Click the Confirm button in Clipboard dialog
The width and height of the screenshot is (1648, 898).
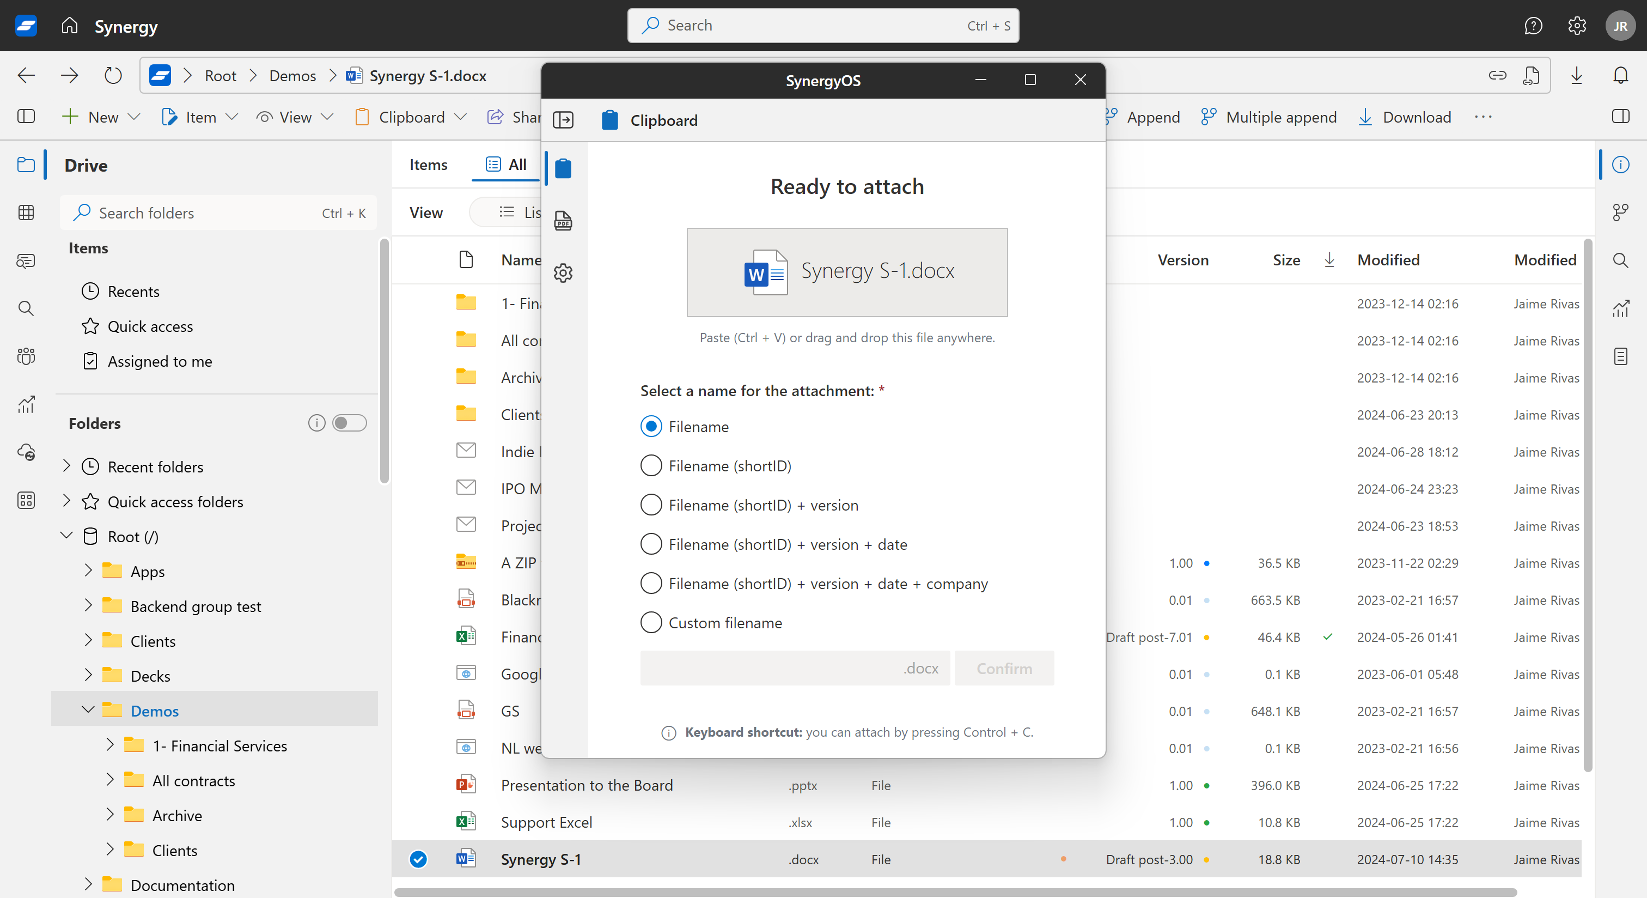click(1004, 668)
